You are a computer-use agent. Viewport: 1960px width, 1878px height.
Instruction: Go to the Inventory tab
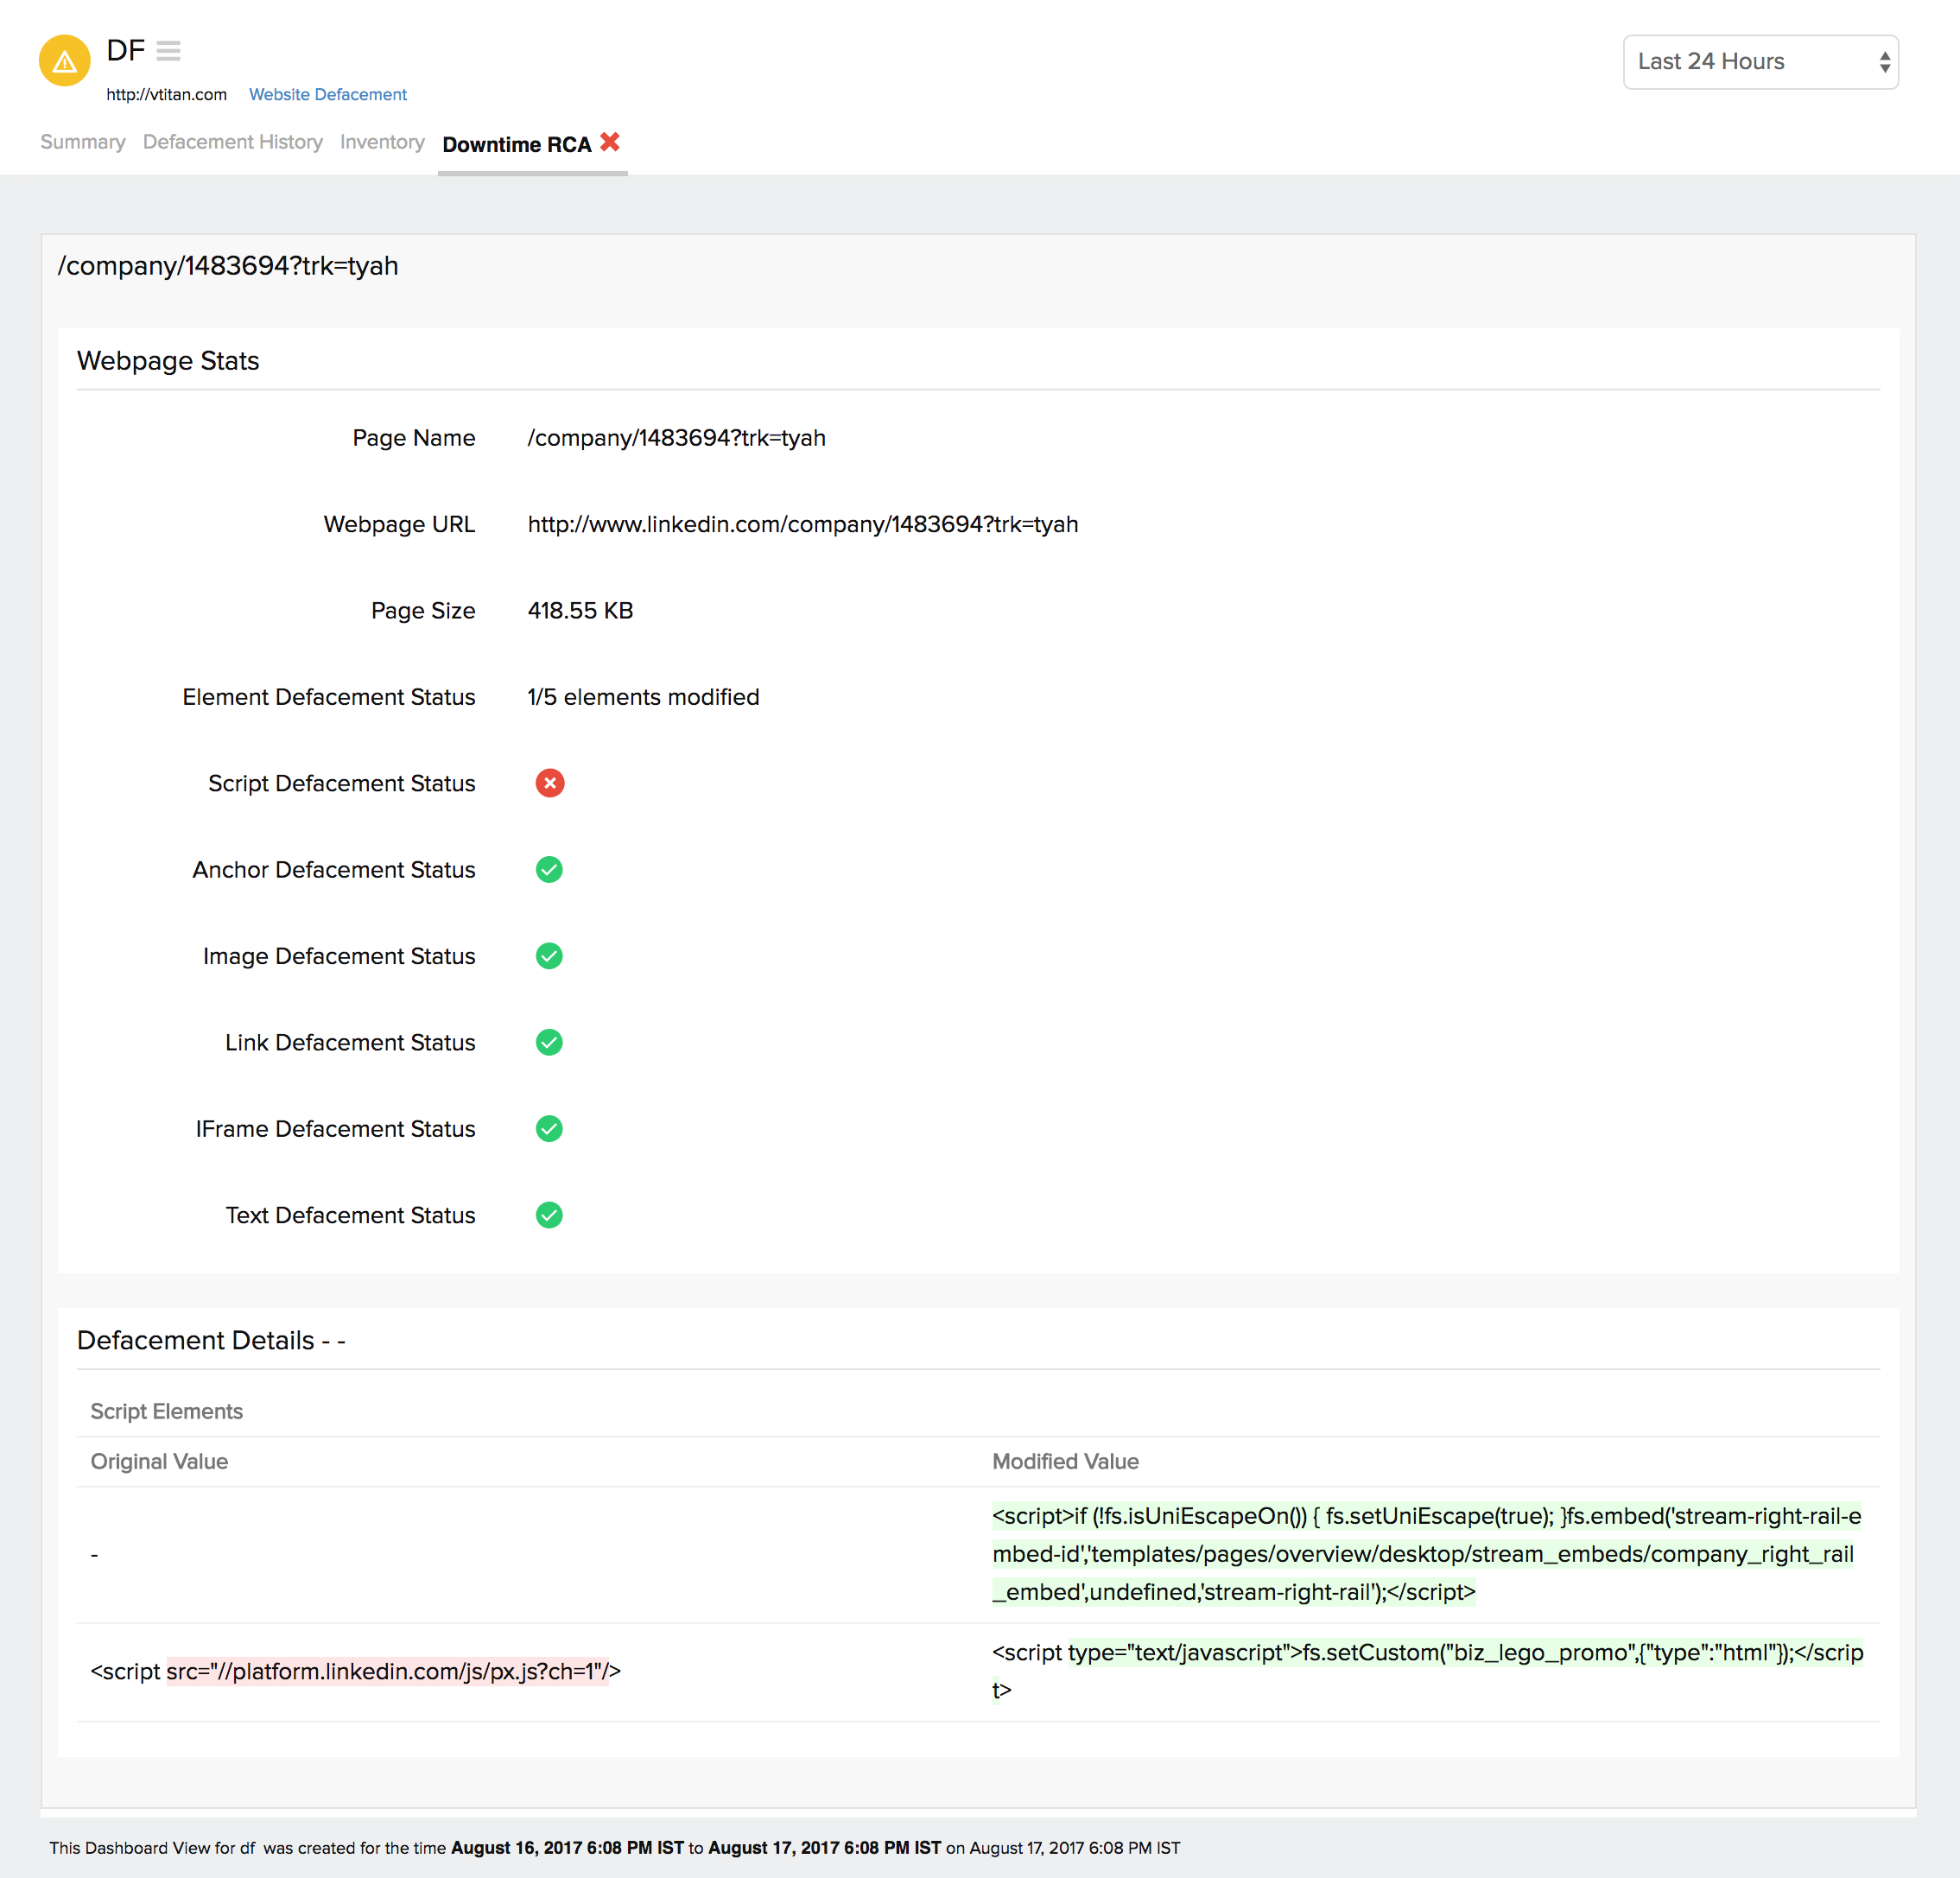(x=382, y=142)
